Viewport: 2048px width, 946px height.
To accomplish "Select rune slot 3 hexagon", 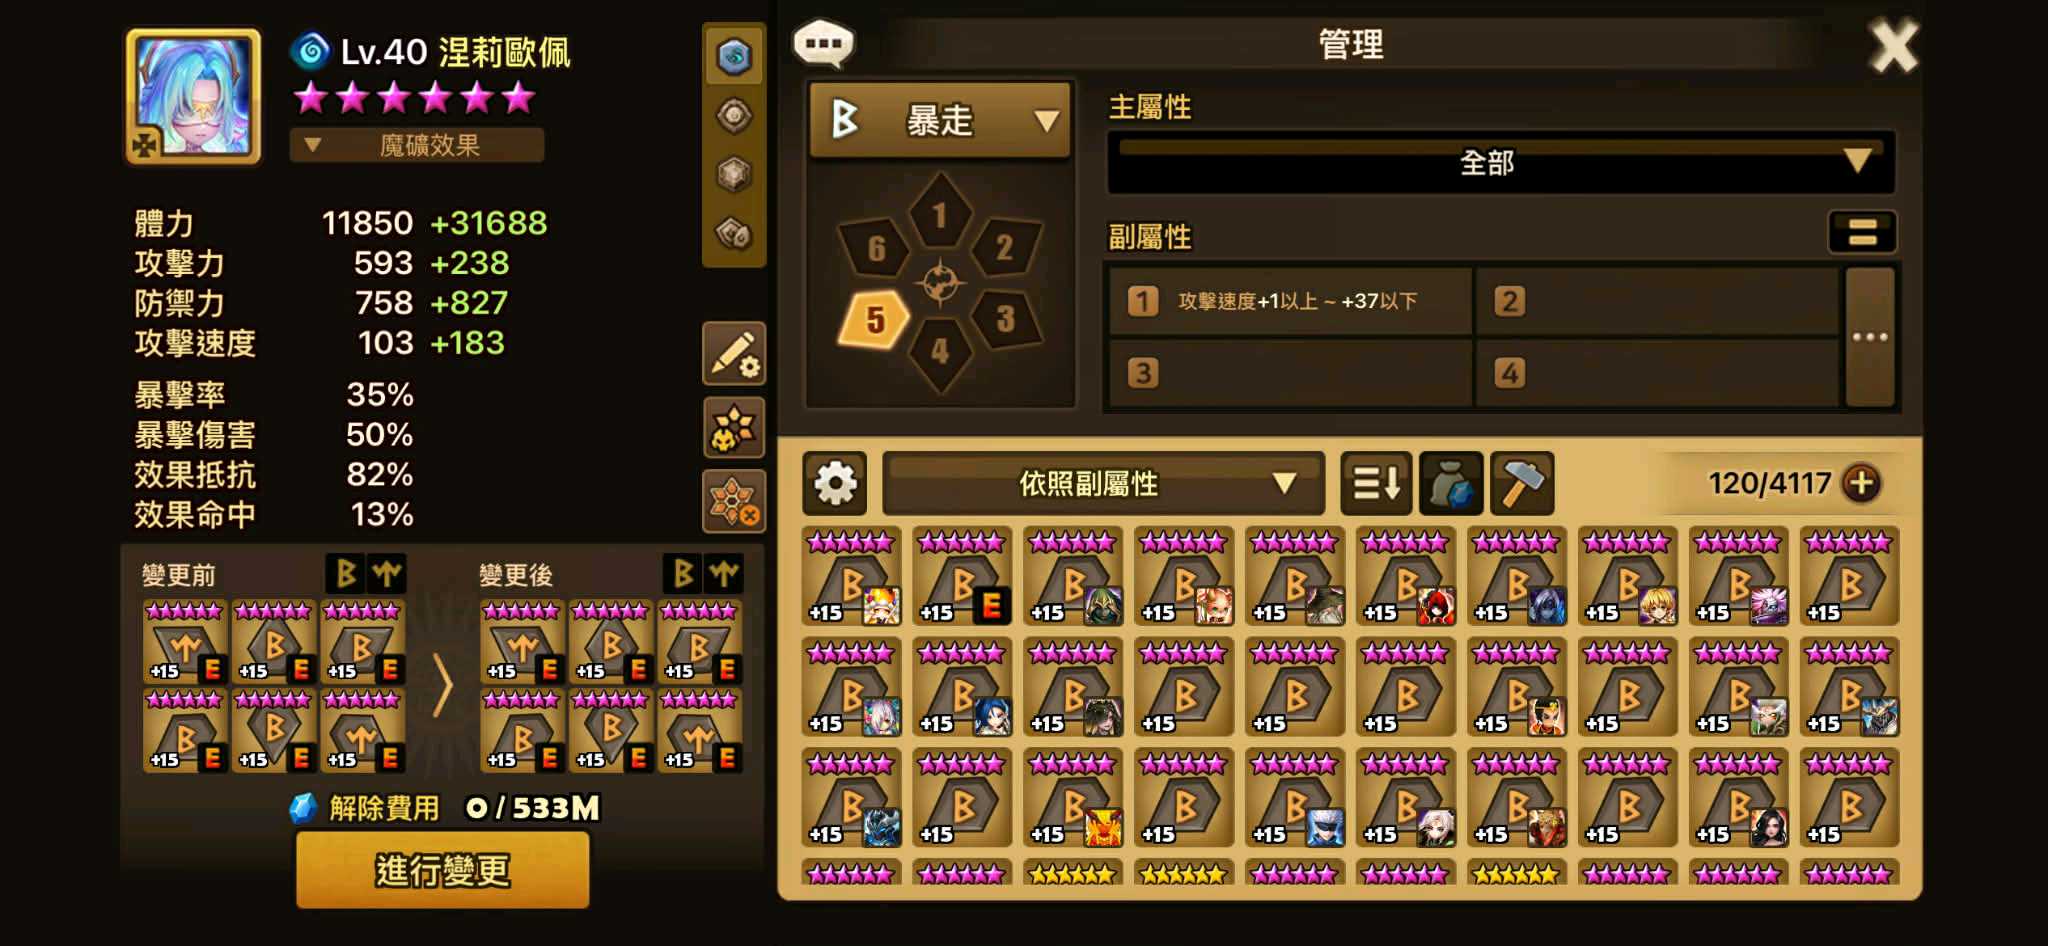I will [x=1005, y=318].
